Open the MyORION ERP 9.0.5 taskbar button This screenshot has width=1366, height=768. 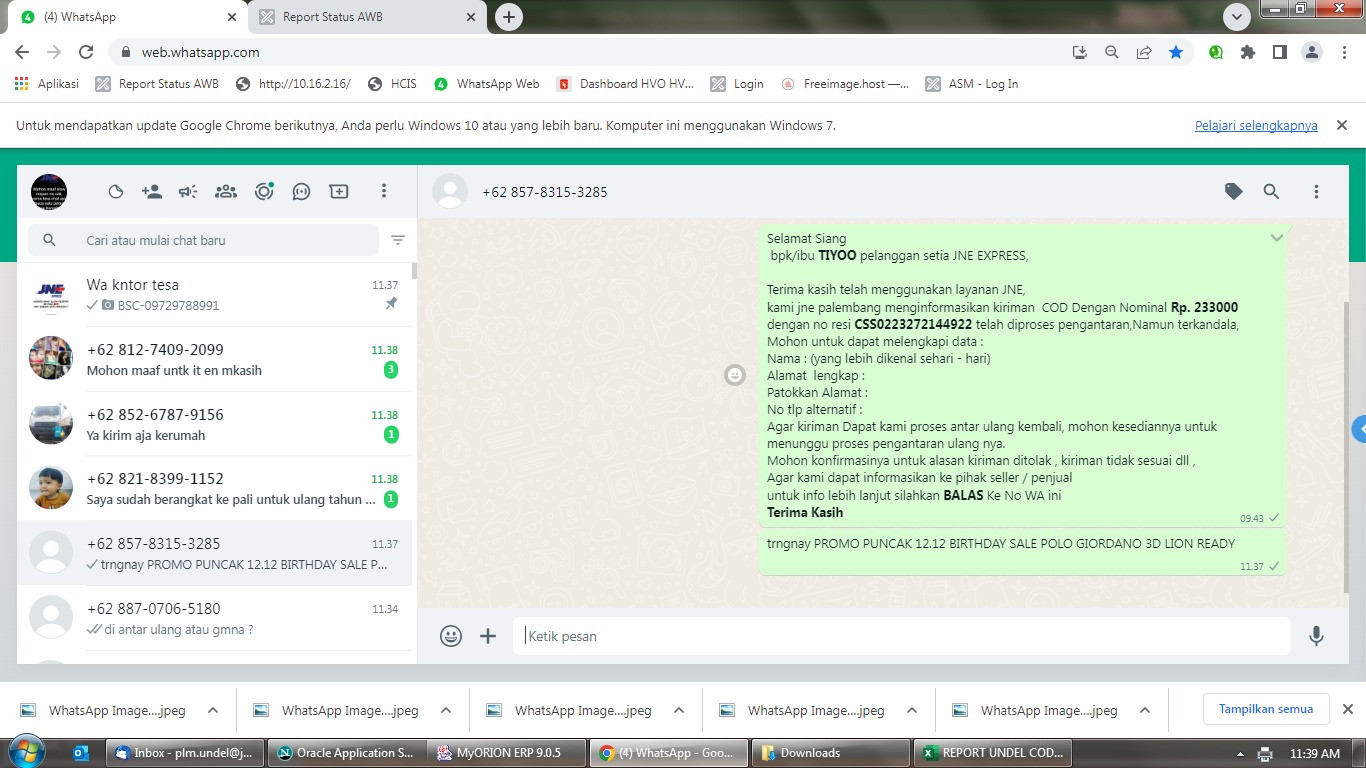508,753
